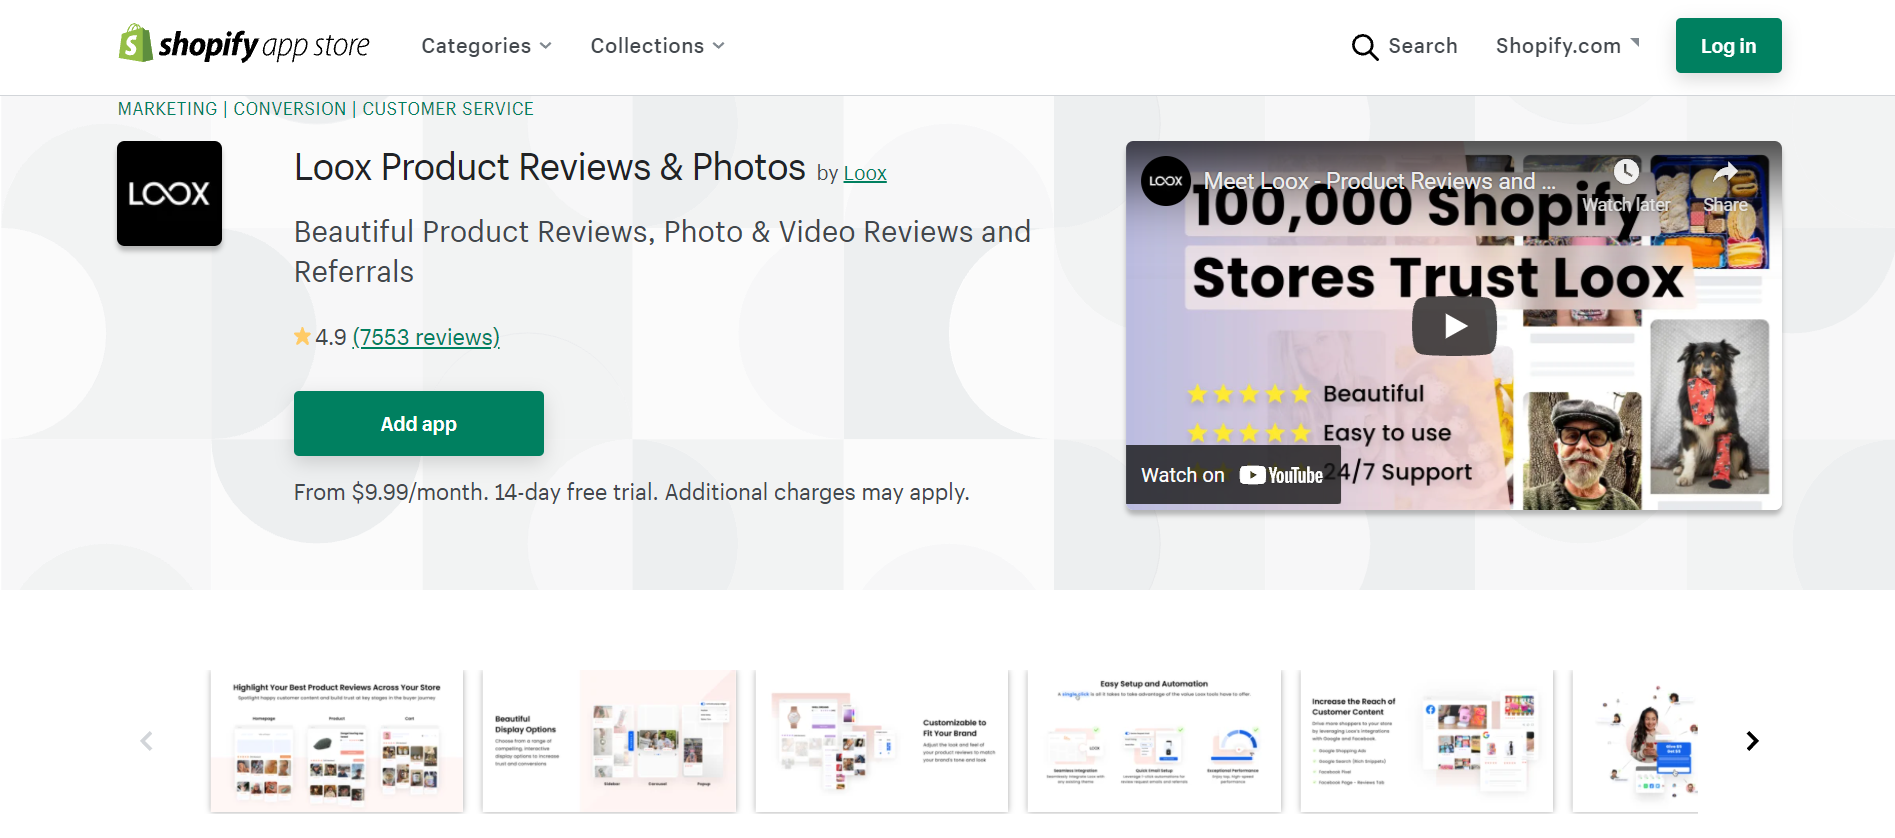1895x838 pixels.
Task: Select the From $9.99/month pricing text
Action: coord(632,492)
